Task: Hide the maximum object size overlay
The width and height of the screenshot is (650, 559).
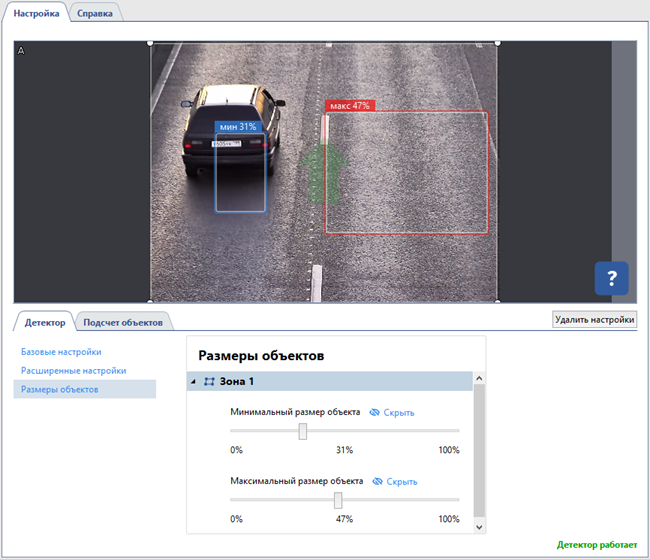Action: click(402, 481)
